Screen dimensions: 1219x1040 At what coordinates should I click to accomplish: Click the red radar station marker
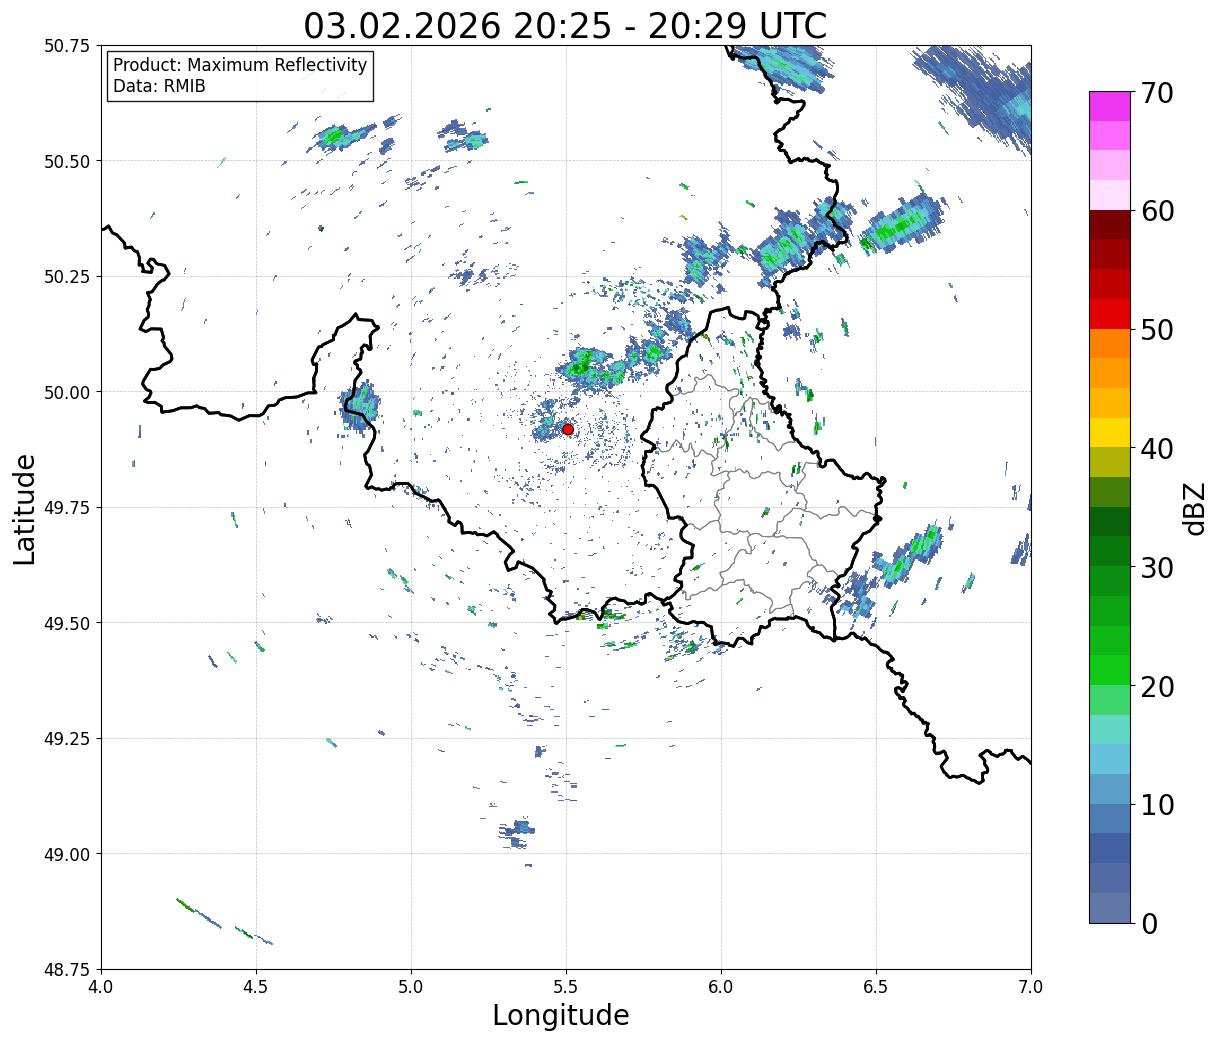(x=568, y=429)
